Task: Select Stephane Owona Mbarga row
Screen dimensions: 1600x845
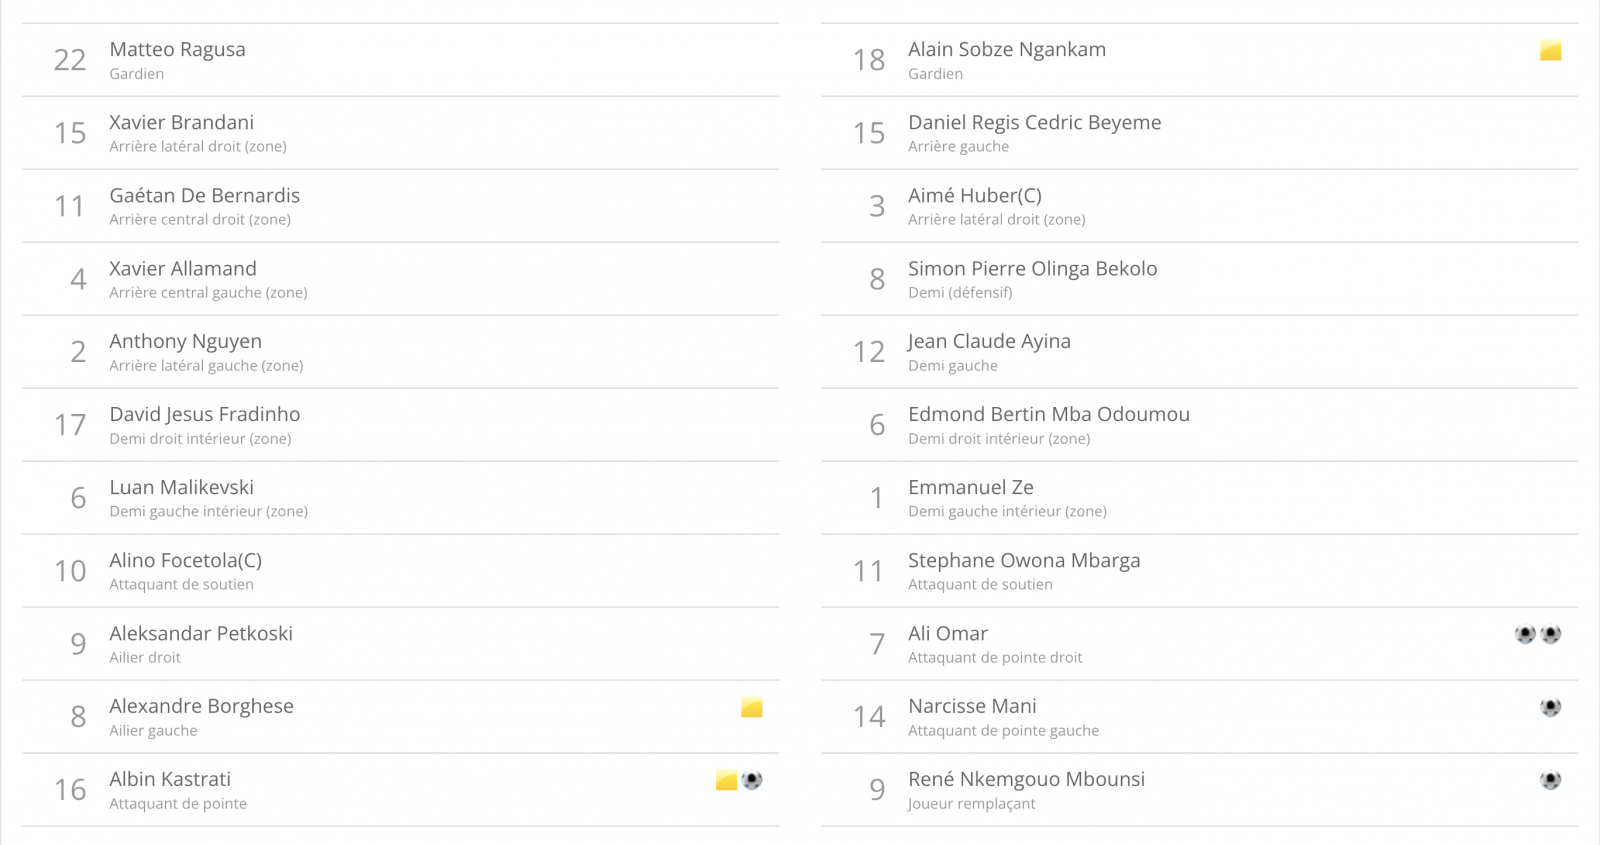Action: click(x=1199, y=571)
